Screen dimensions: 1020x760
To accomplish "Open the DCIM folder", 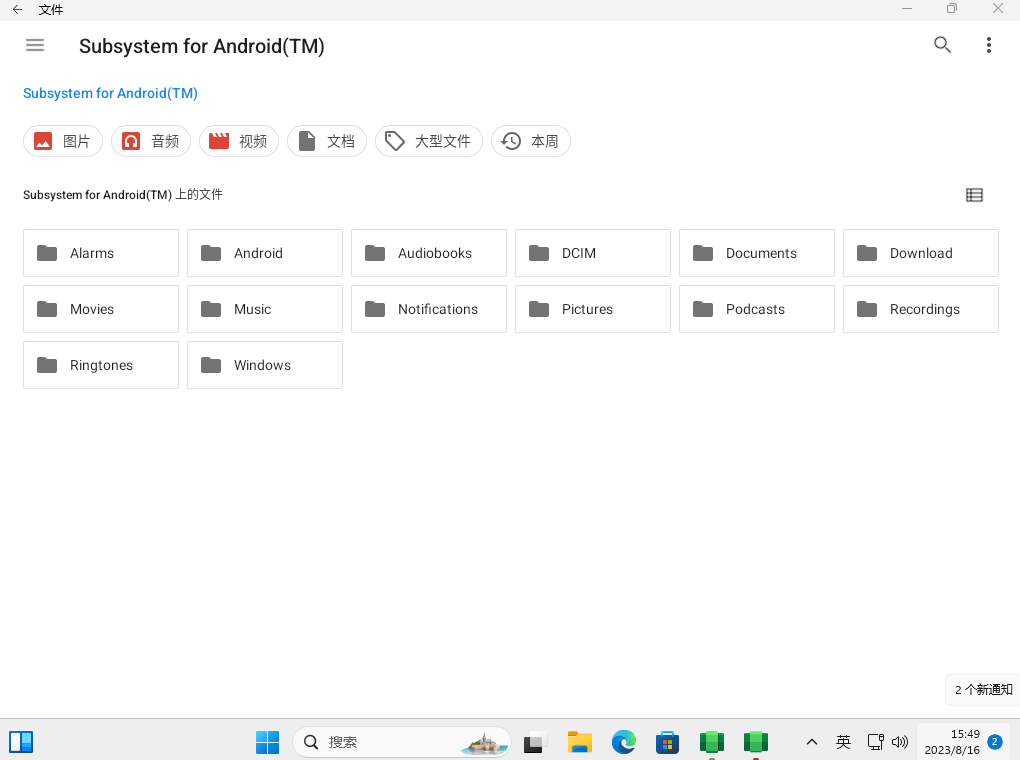I will point(593,253).
